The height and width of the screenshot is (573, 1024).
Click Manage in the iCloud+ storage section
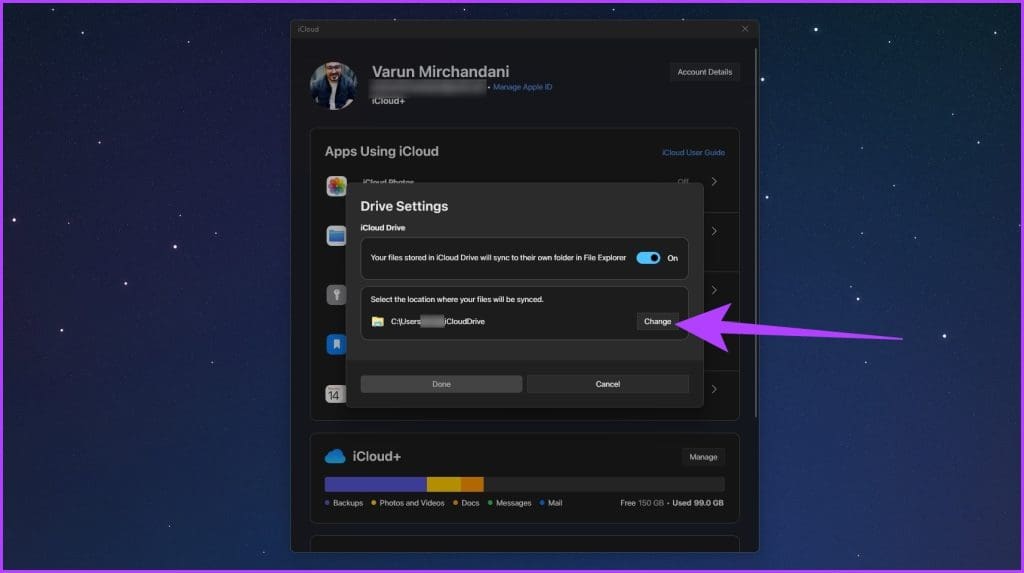(703, 457)
